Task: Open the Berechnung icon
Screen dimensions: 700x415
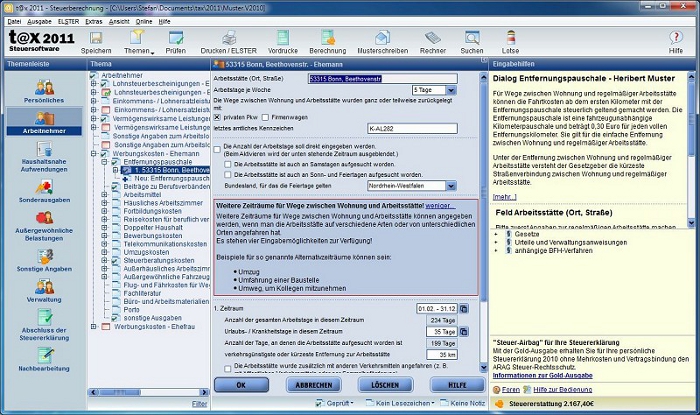Action: [327, 38]
